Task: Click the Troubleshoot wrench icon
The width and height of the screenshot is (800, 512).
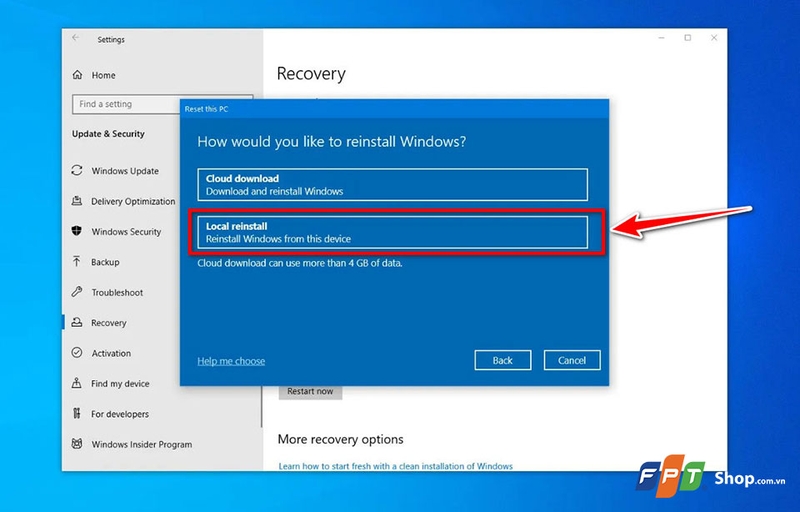Action: point(77,292)
